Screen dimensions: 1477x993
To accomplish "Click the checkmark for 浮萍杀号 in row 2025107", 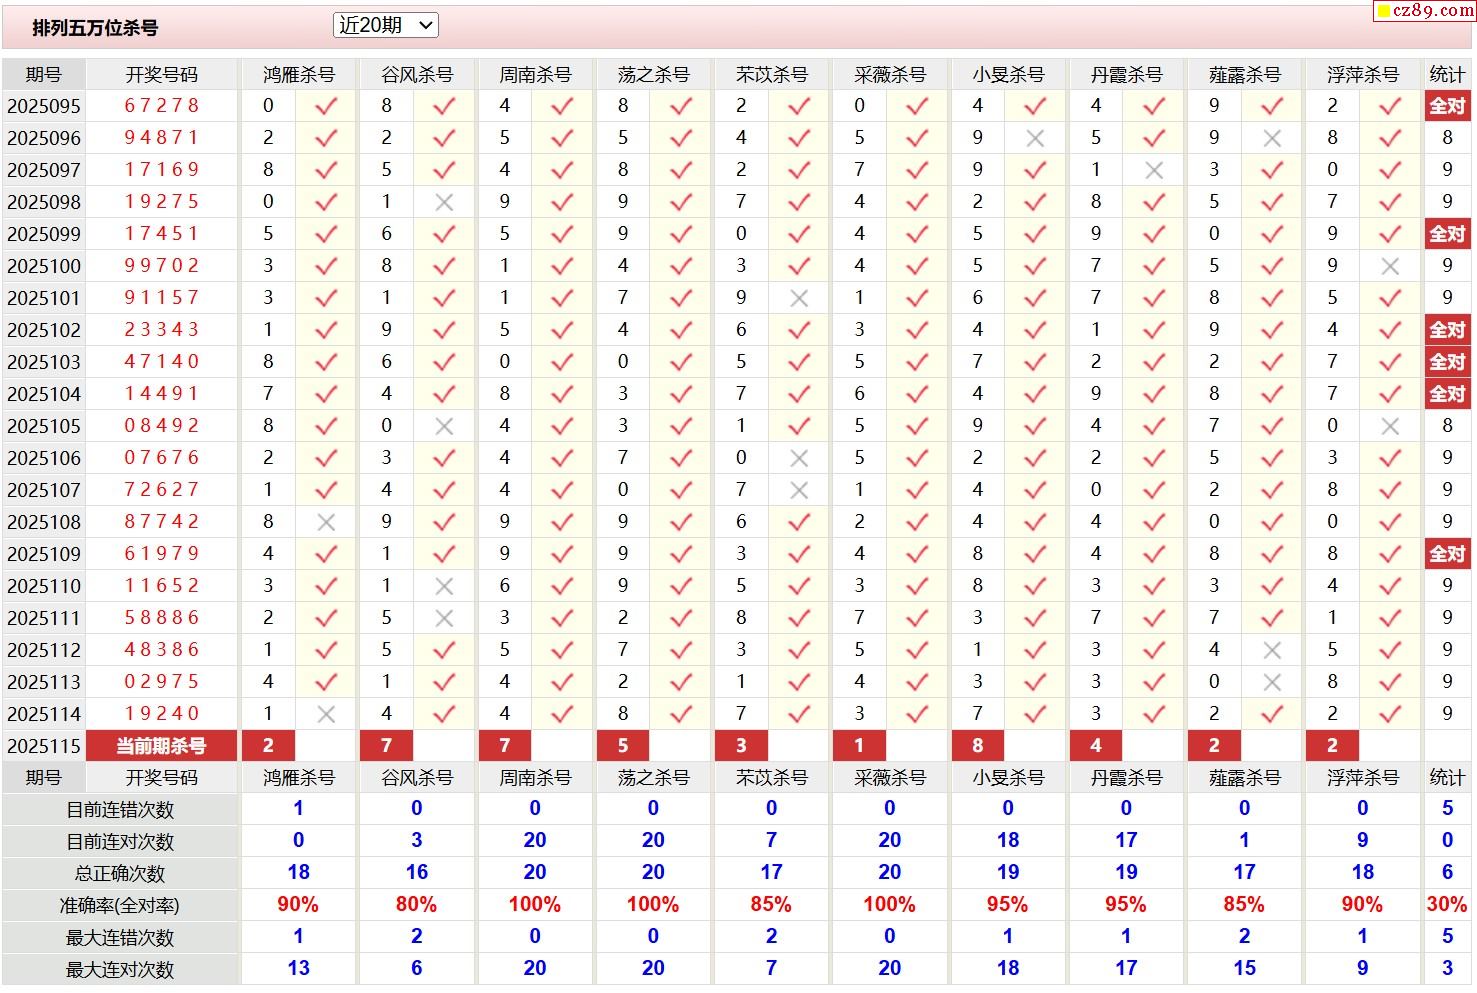I will (x=1390, y=490).
